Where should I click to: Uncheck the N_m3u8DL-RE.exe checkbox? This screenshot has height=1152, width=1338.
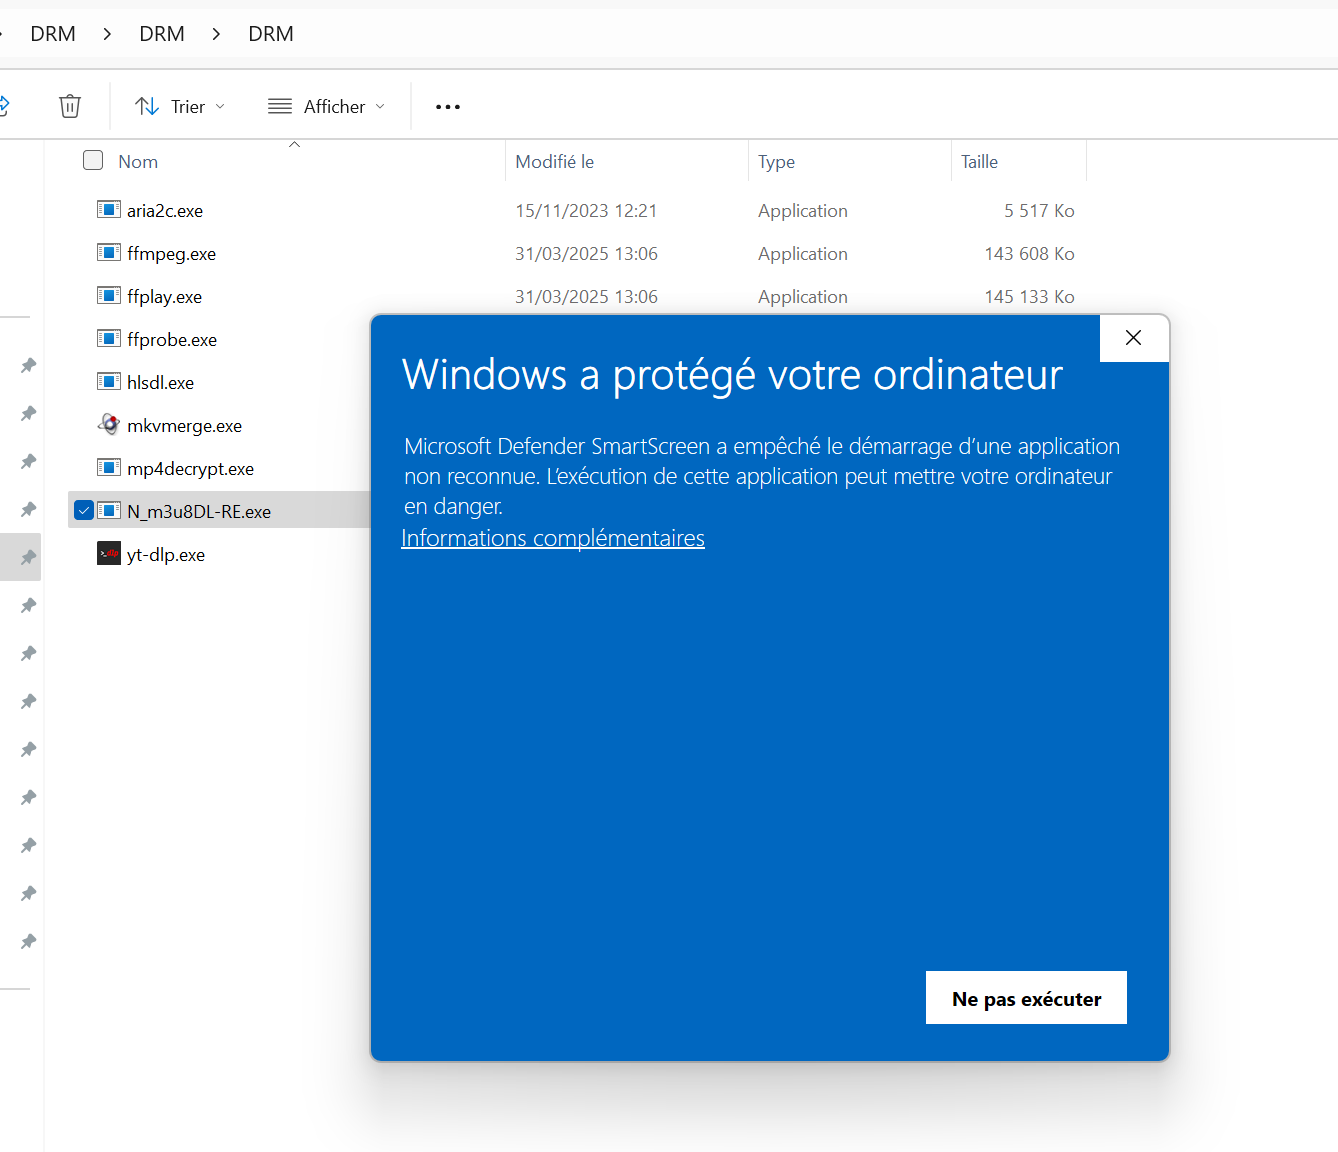point(84,511)
